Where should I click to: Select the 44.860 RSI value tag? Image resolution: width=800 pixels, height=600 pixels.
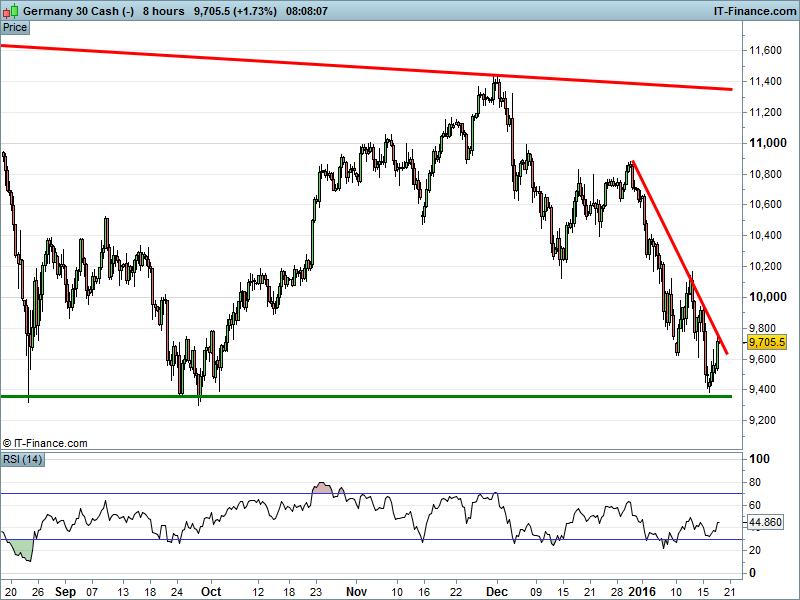click(x=766, y=522)
